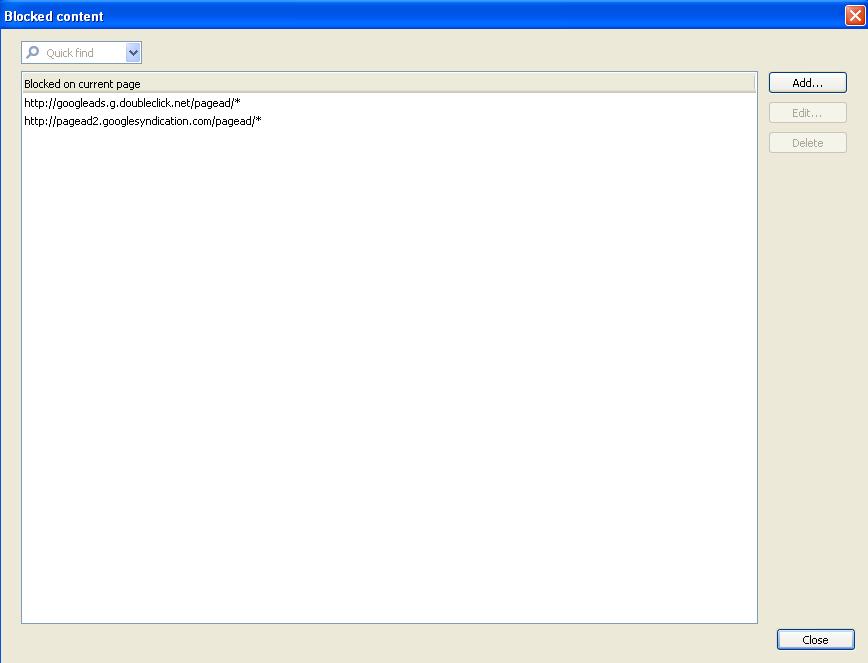Screen dimensions: 868x663
Task: Click the Add... button
Action: pos(807,83)
